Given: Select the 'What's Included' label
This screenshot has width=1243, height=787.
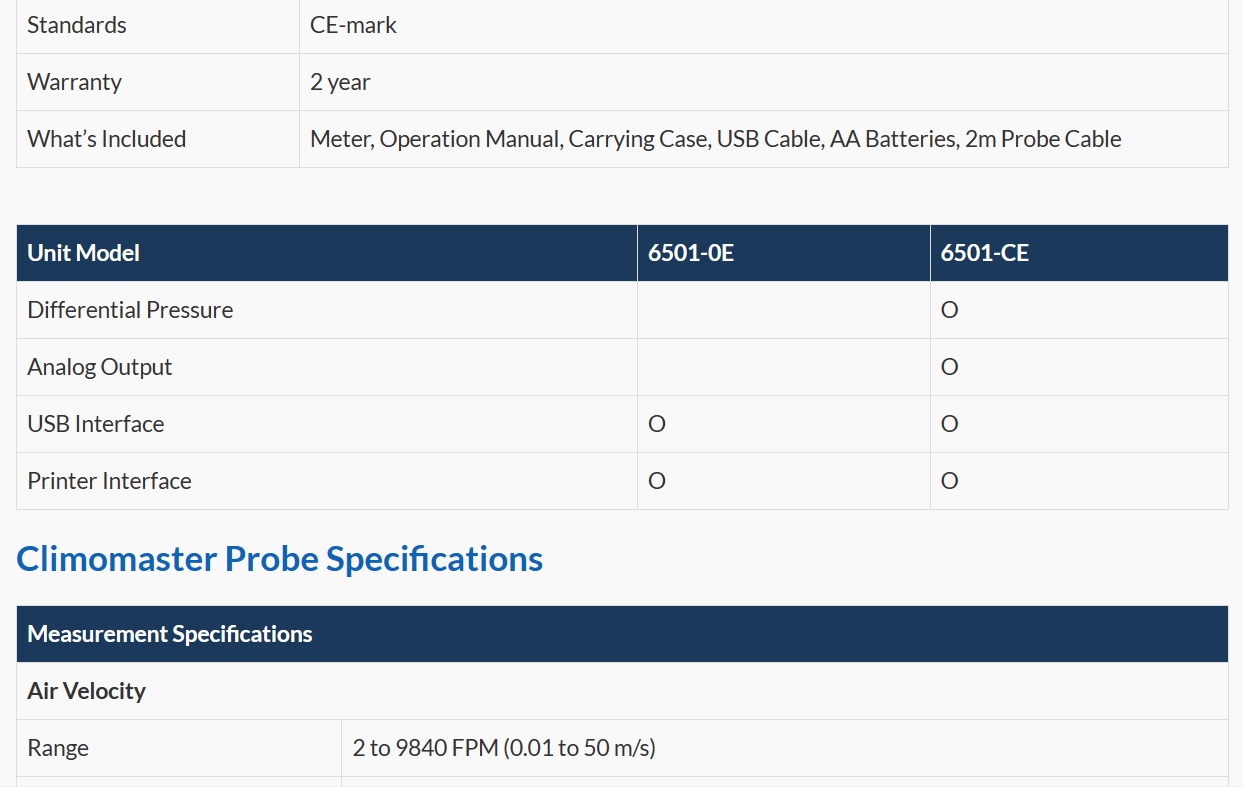Looking at the screenshot, I should click(x=106, y=139).
